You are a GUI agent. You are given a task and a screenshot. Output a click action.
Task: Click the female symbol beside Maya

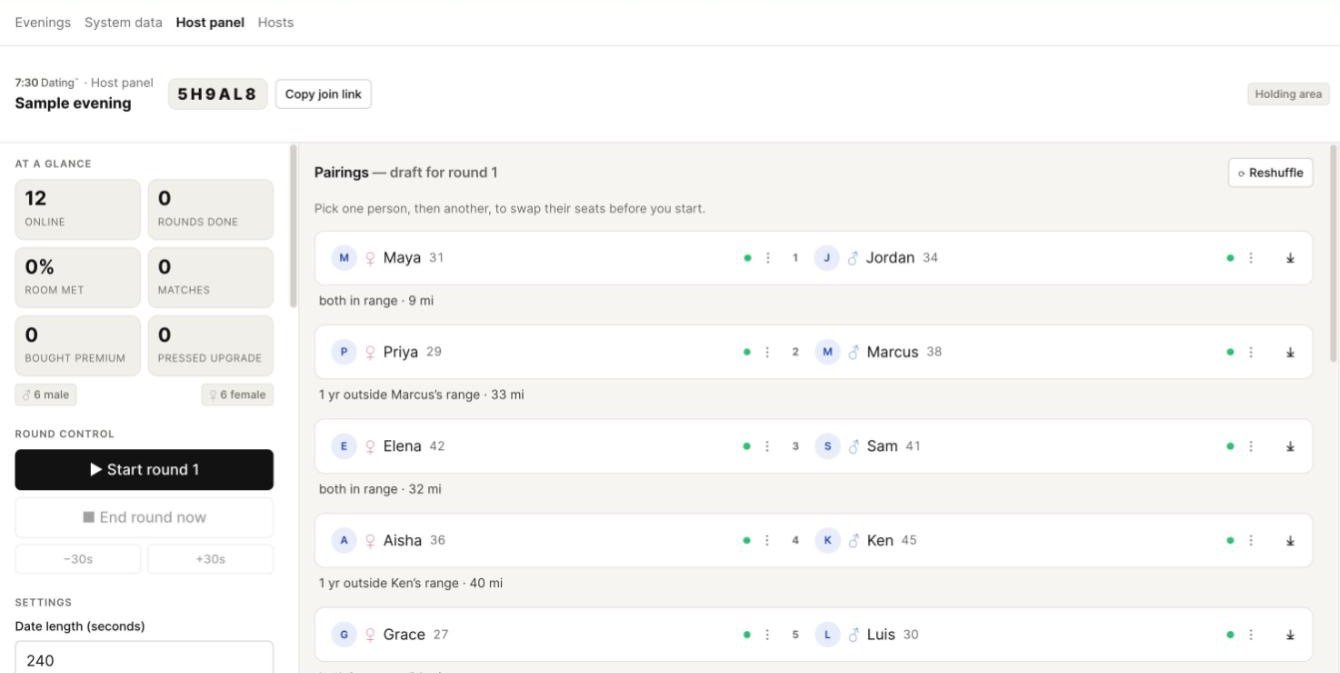coord(370,258)
